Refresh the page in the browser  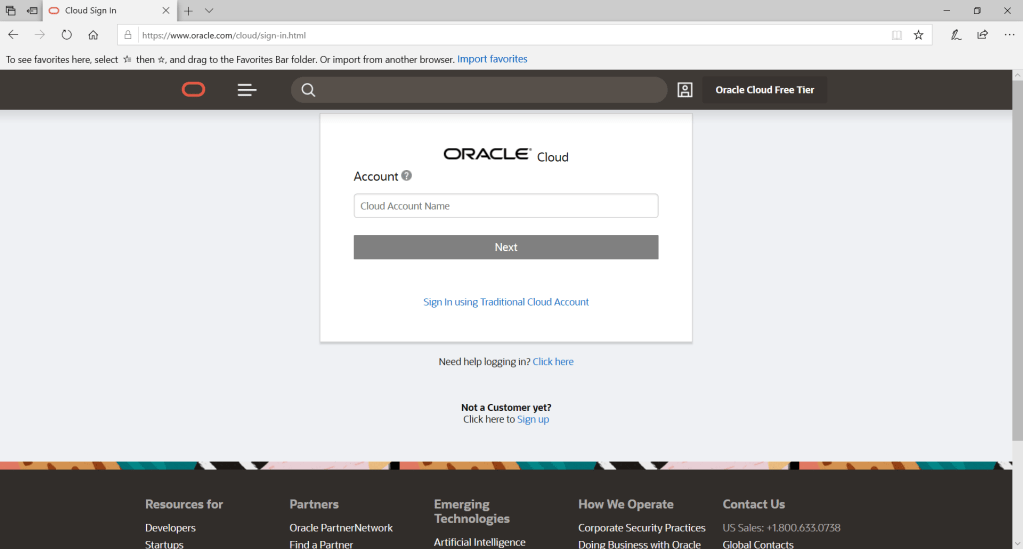(67, 34)
